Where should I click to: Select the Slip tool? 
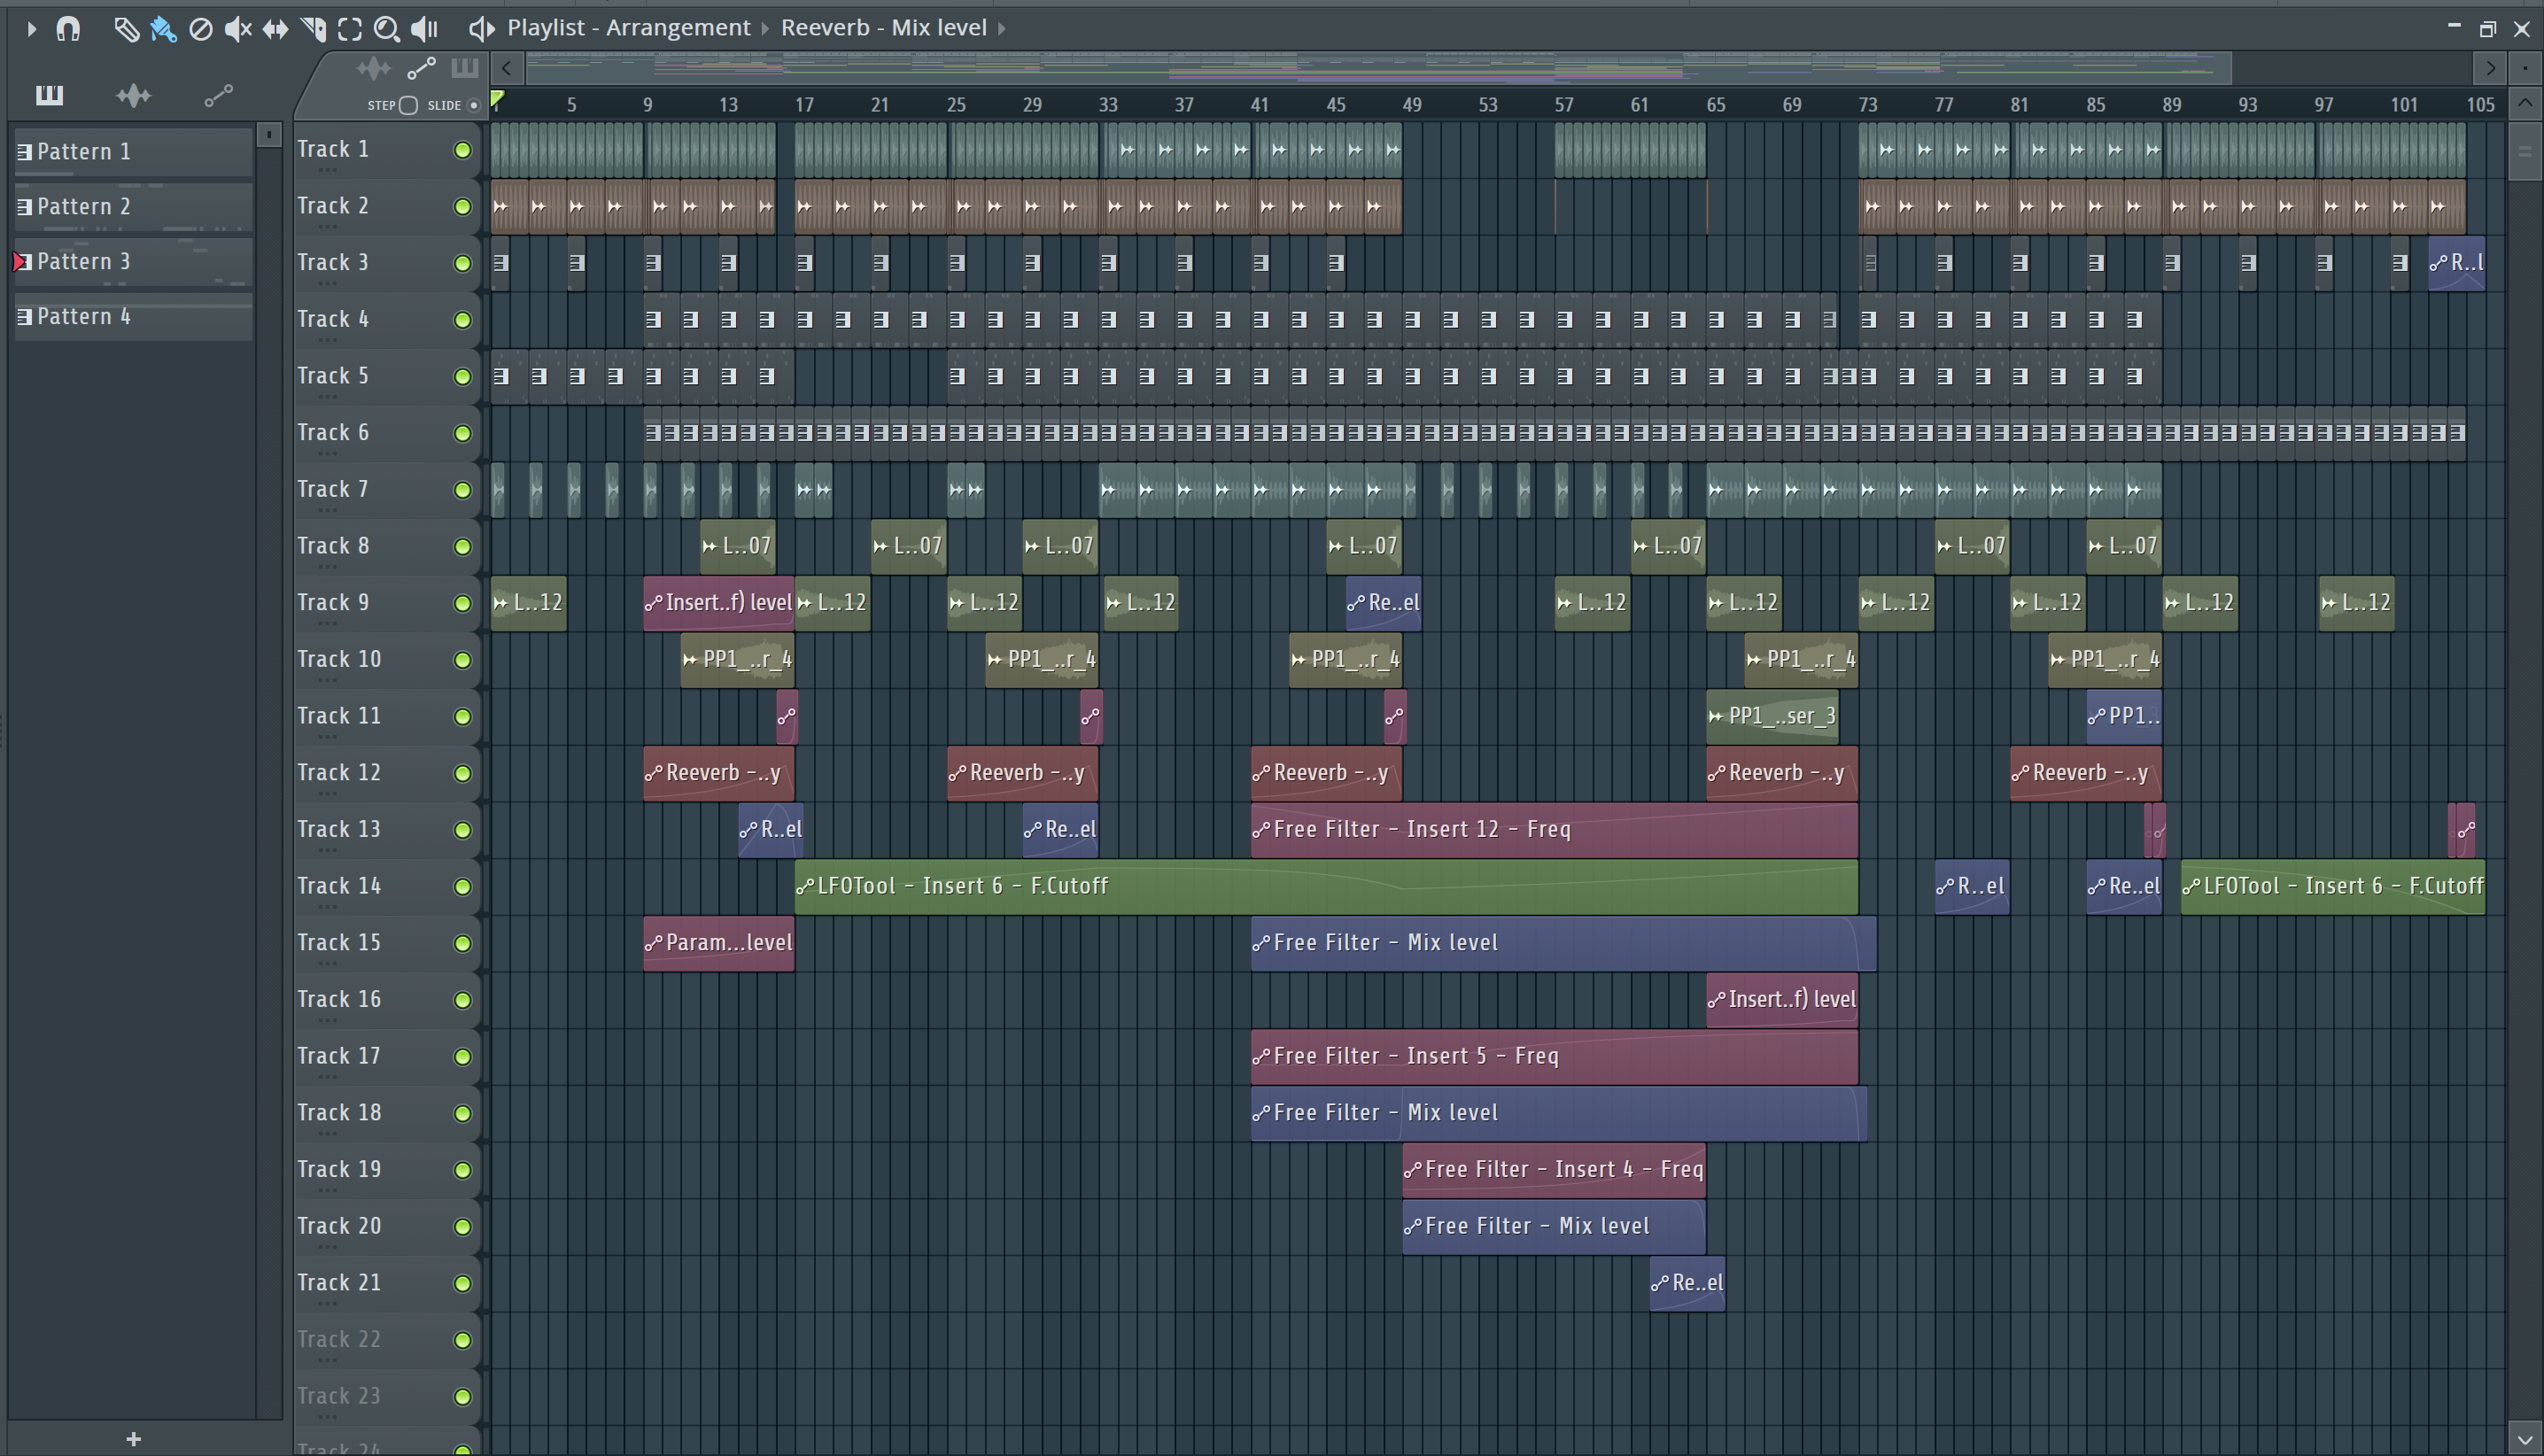coord(275,28)
